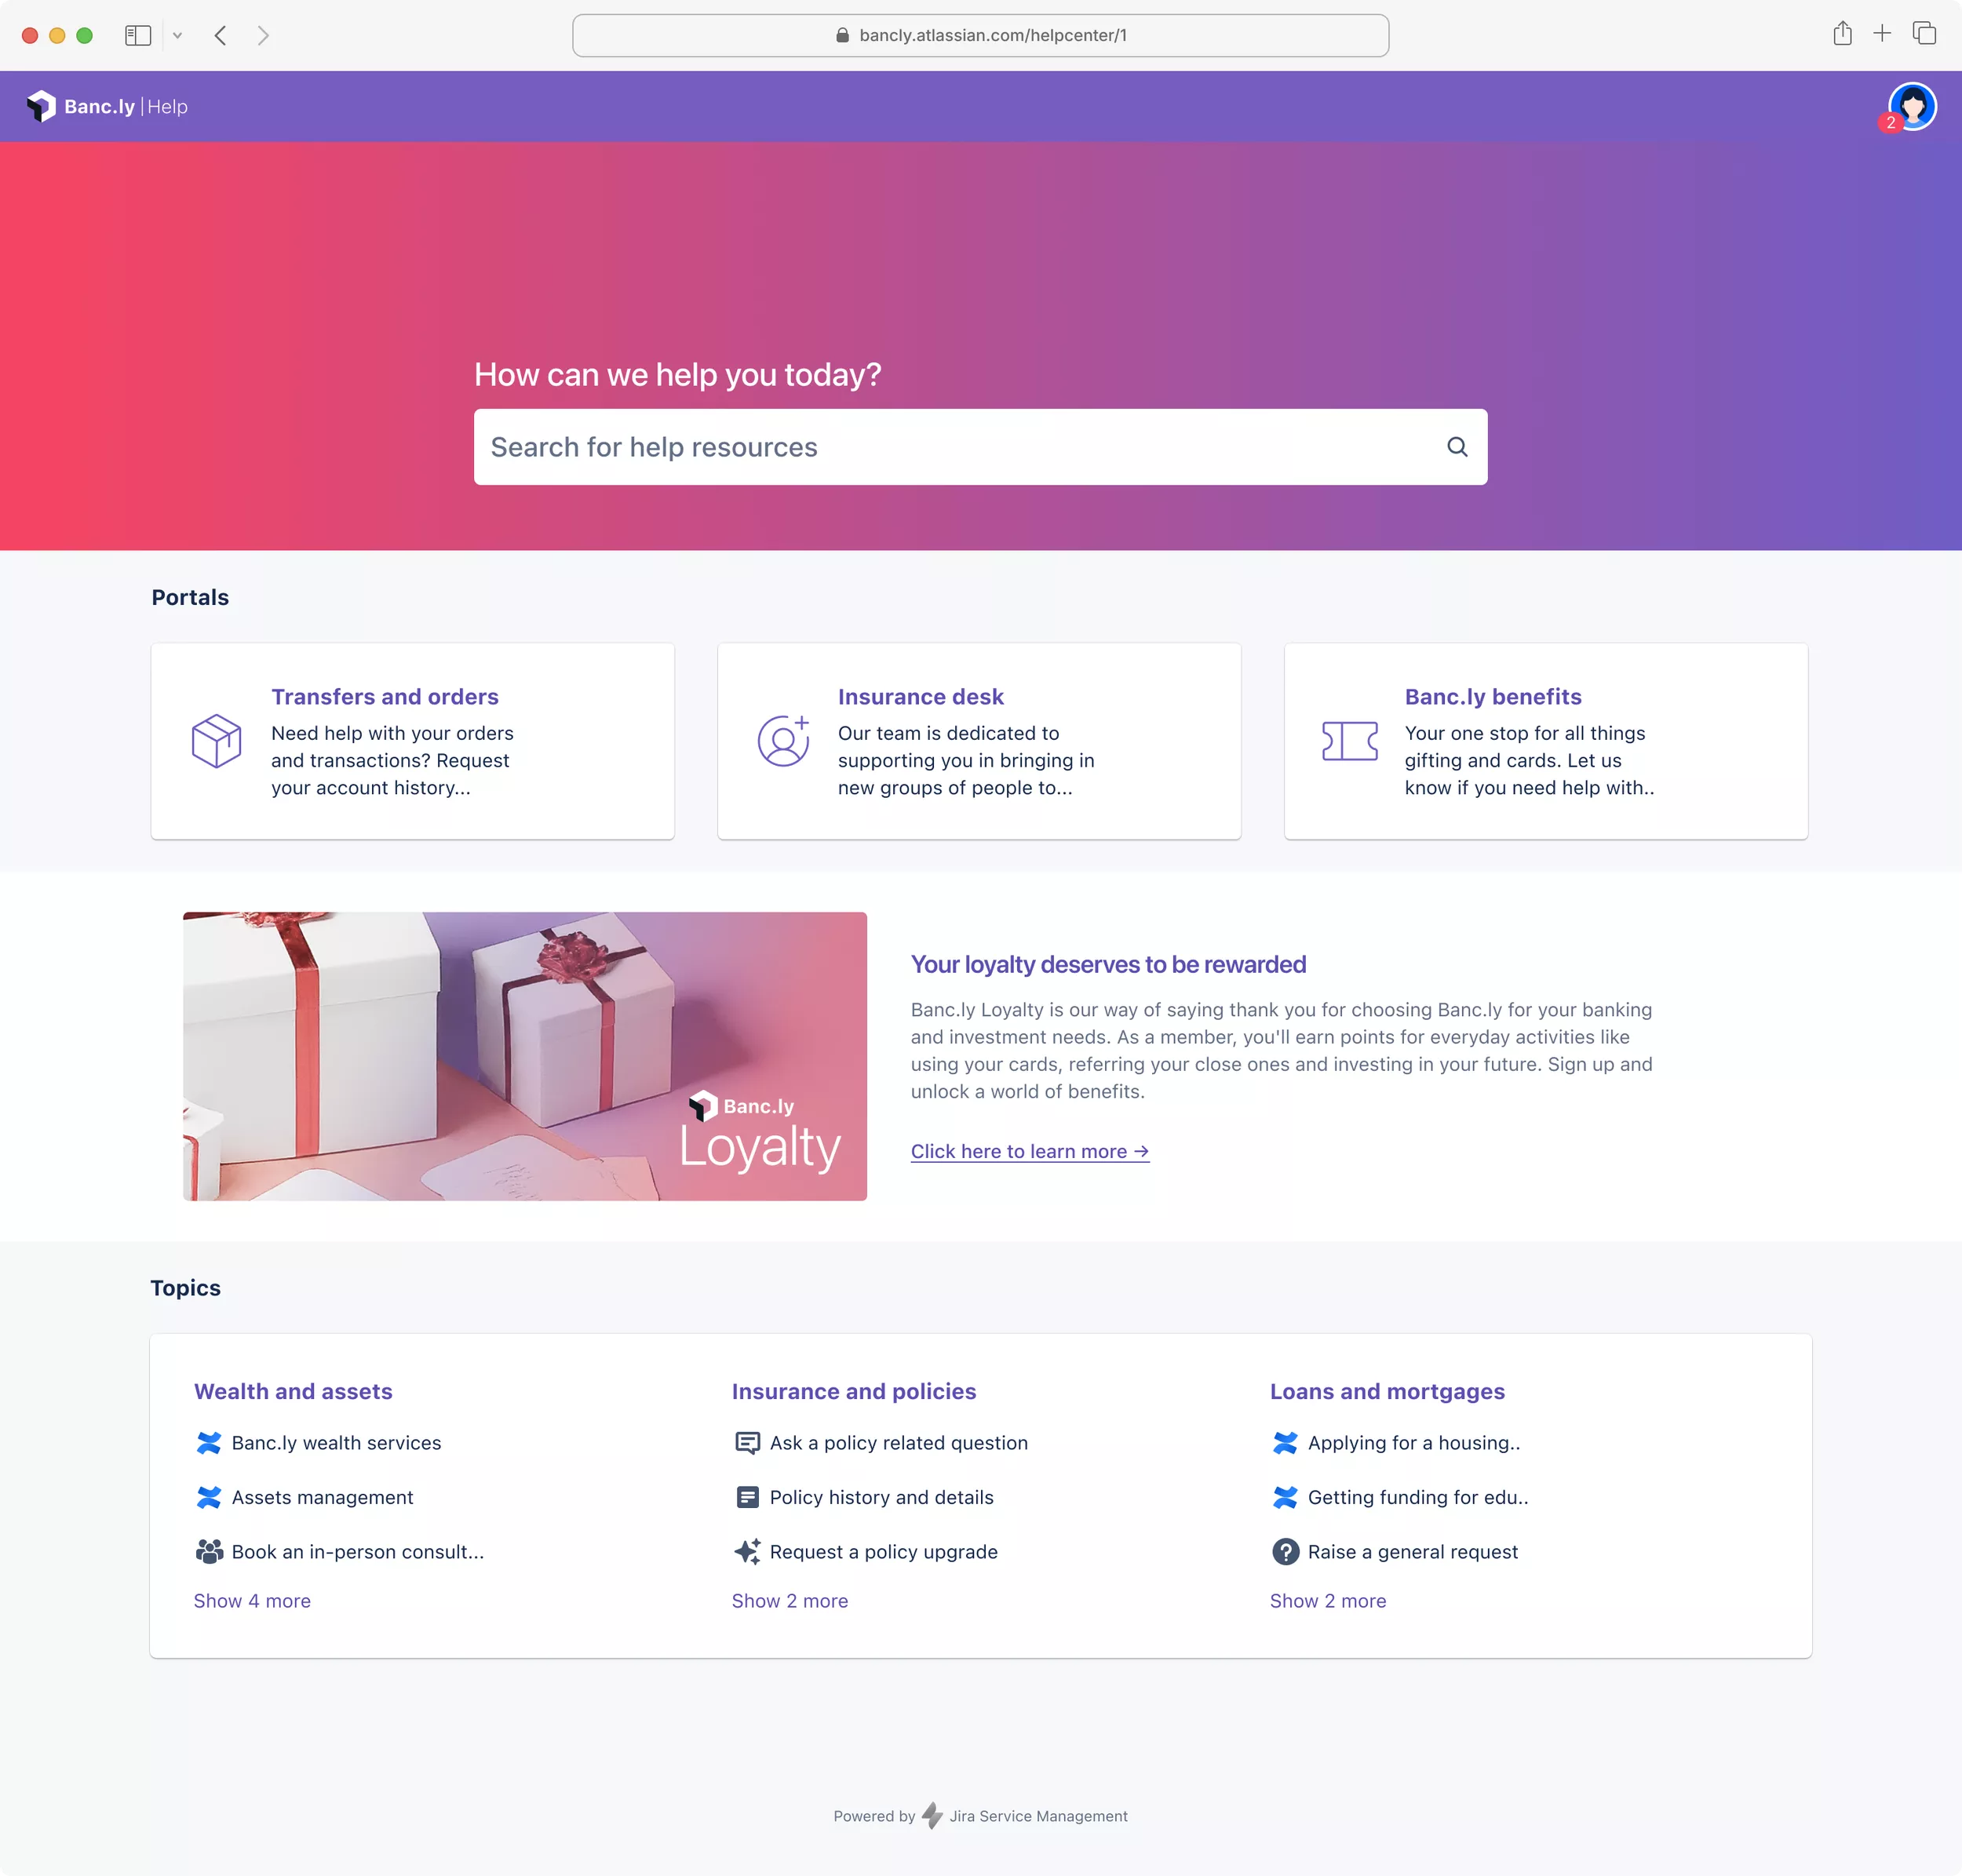This screenshot has height=1876, width=1962.
Task: Click the Insurance desk person icon
Action: (783, 741)
